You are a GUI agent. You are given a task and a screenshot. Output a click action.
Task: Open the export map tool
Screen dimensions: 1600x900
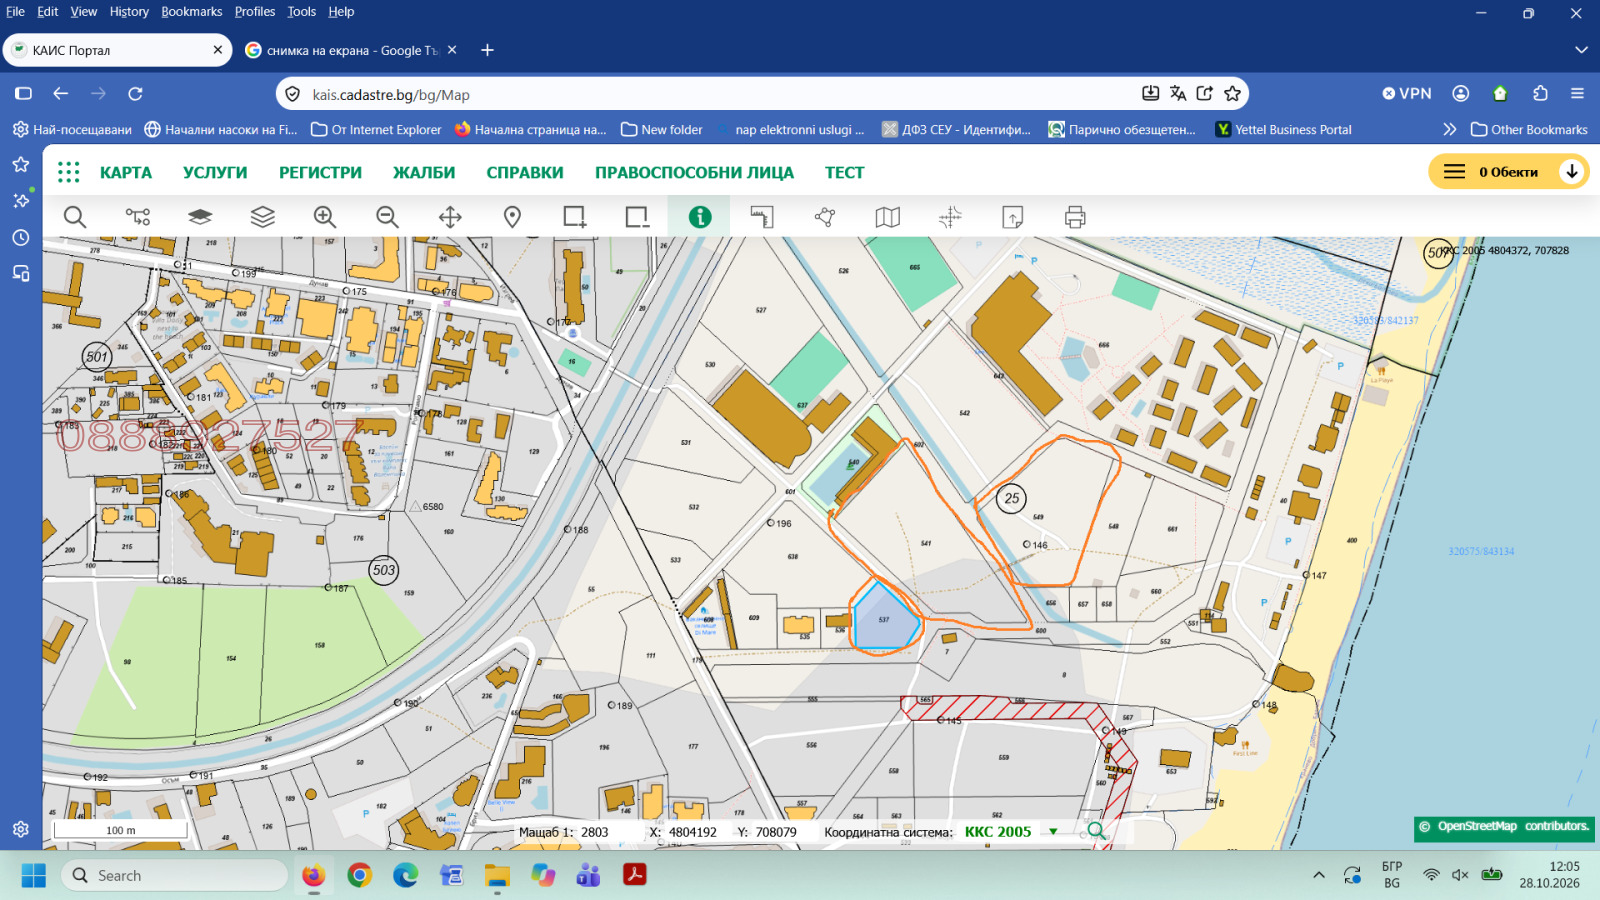[1013, 217]
